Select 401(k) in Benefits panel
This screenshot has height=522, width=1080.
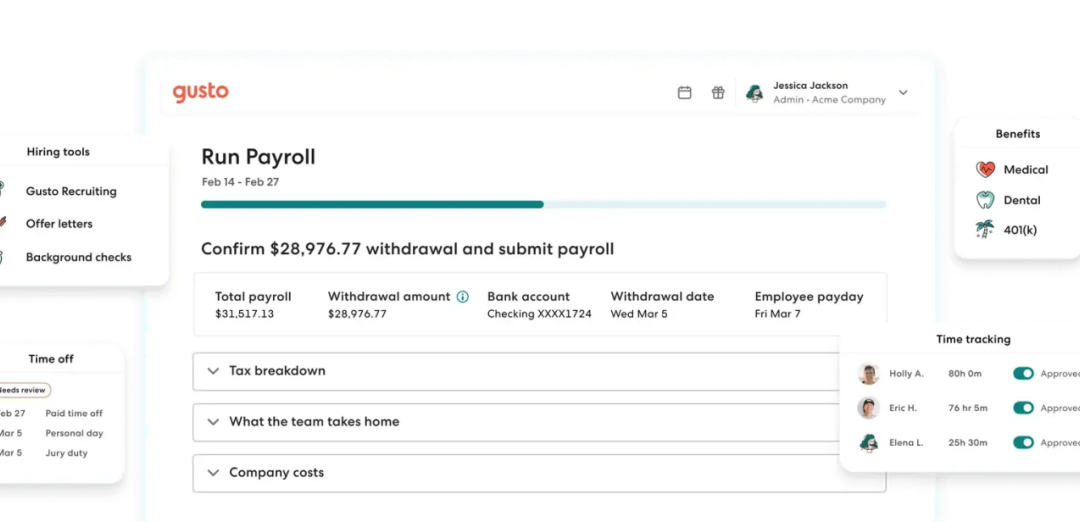click(1020, 231)
